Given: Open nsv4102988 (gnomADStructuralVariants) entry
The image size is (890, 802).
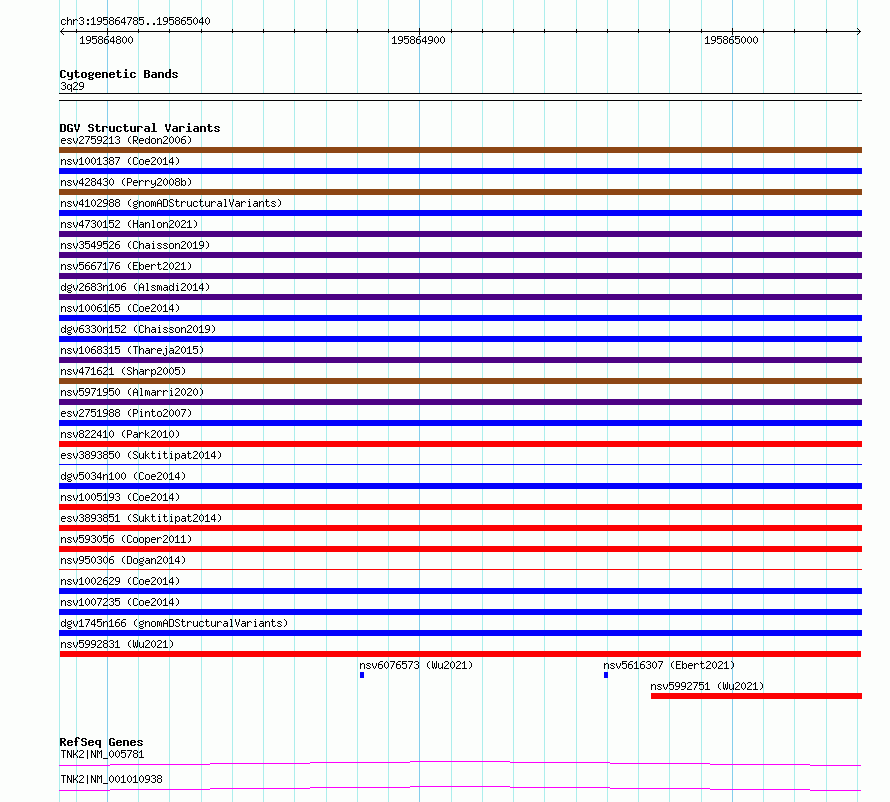Looking at the screenshot, I should pyautogui.click(x=171, y=203).
